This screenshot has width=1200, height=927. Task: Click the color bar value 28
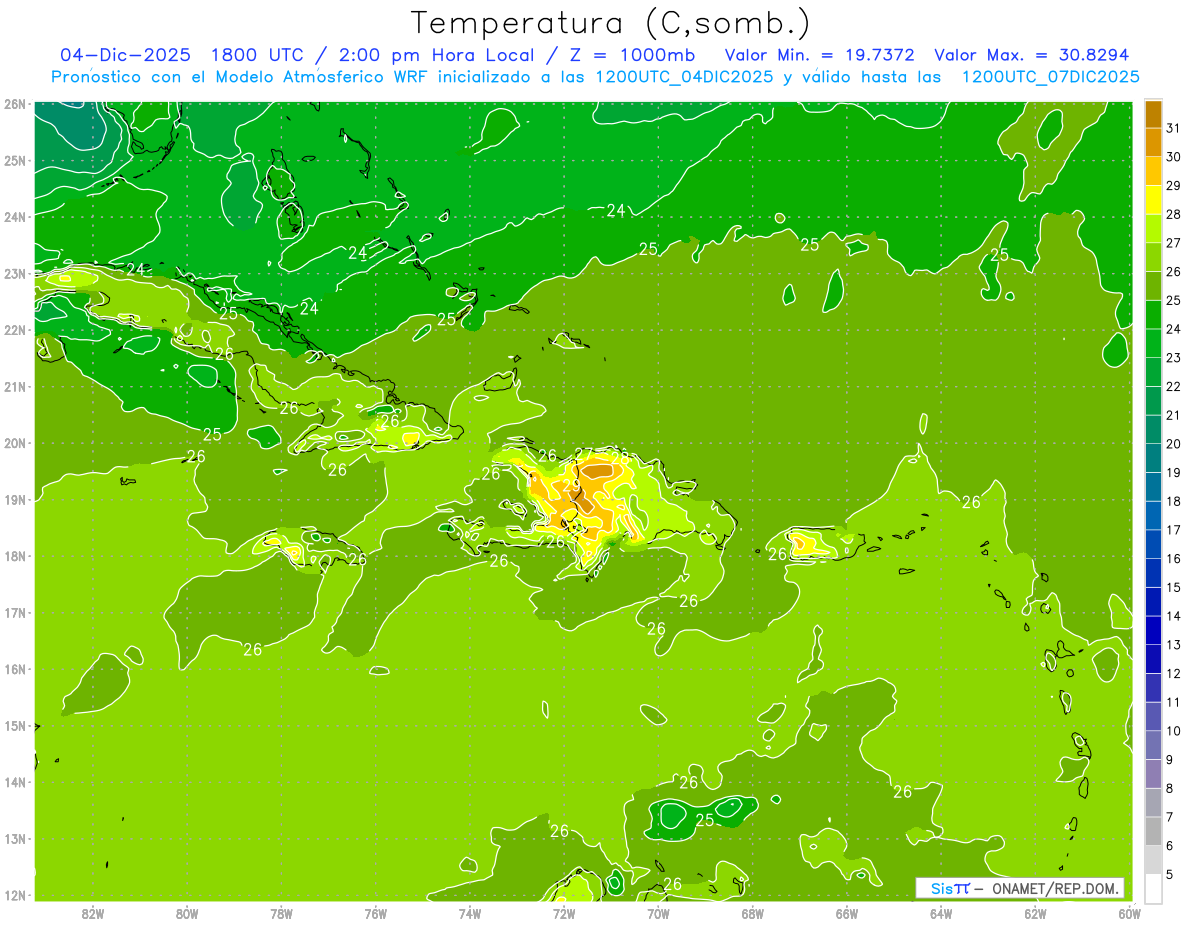coord(1174,214)
